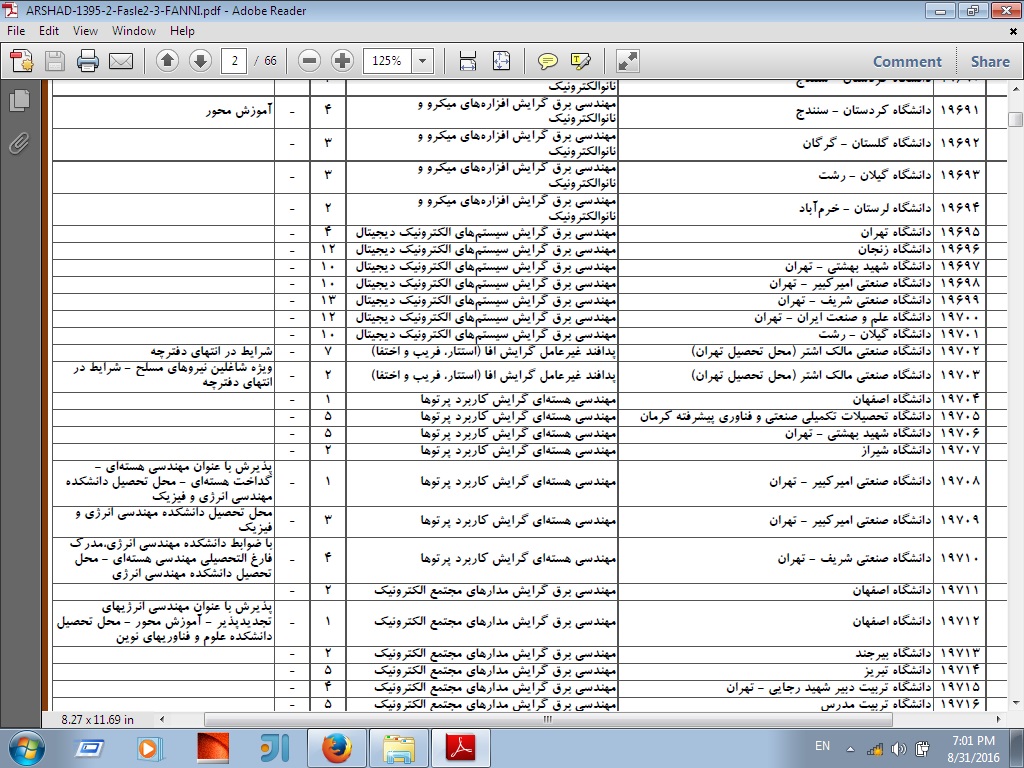Click capacity value ۱۳ in row 19699

tap(328, 300)
